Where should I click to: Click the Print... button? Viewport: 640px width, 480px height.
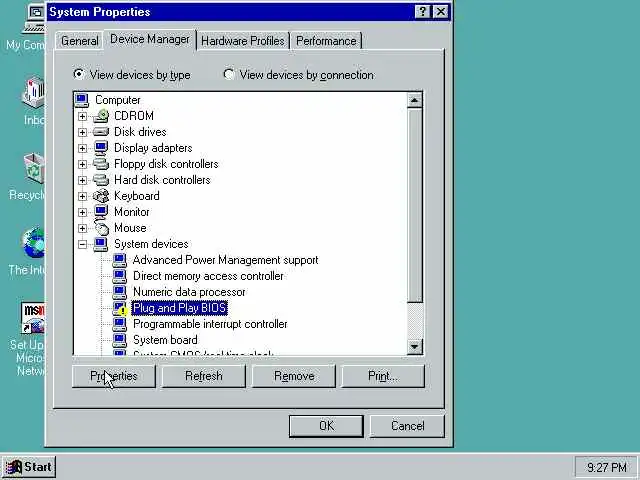pyautogui.click(x=383, y=376)
